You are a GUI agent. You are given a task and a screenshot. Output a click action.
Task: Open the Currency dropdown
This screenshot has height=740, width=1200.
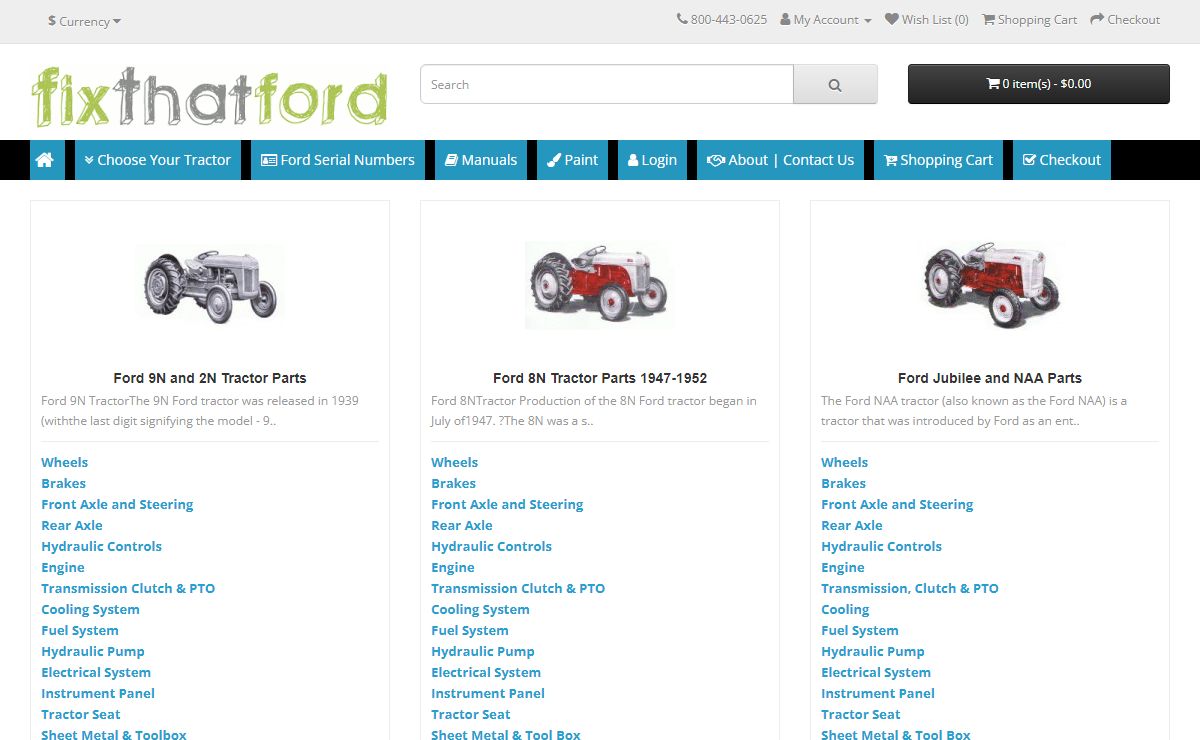coord(85,21)
